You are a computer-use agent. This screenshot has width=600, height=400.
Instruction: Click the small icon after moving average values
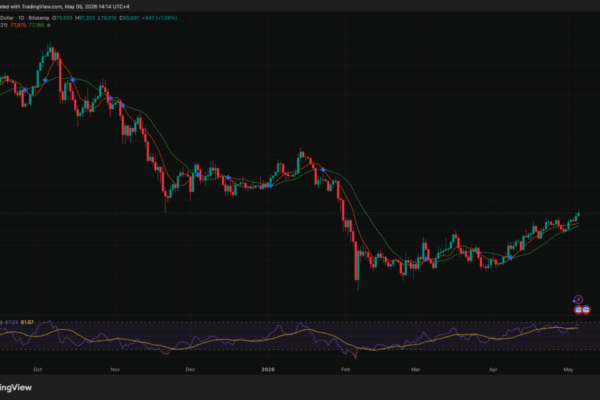tap(49, 25)
